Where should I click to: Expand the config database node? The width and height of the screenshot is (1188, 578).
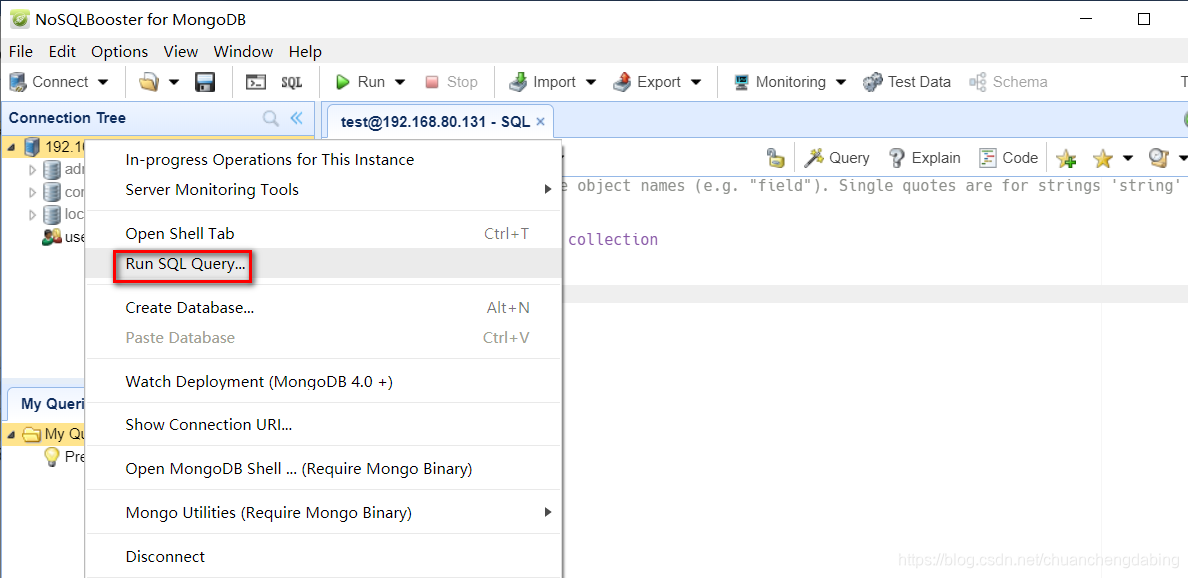(x=32, y=192)
